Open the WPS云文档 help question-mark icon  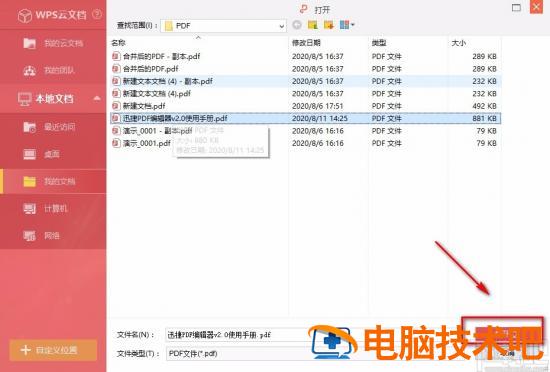pos(97,14)
